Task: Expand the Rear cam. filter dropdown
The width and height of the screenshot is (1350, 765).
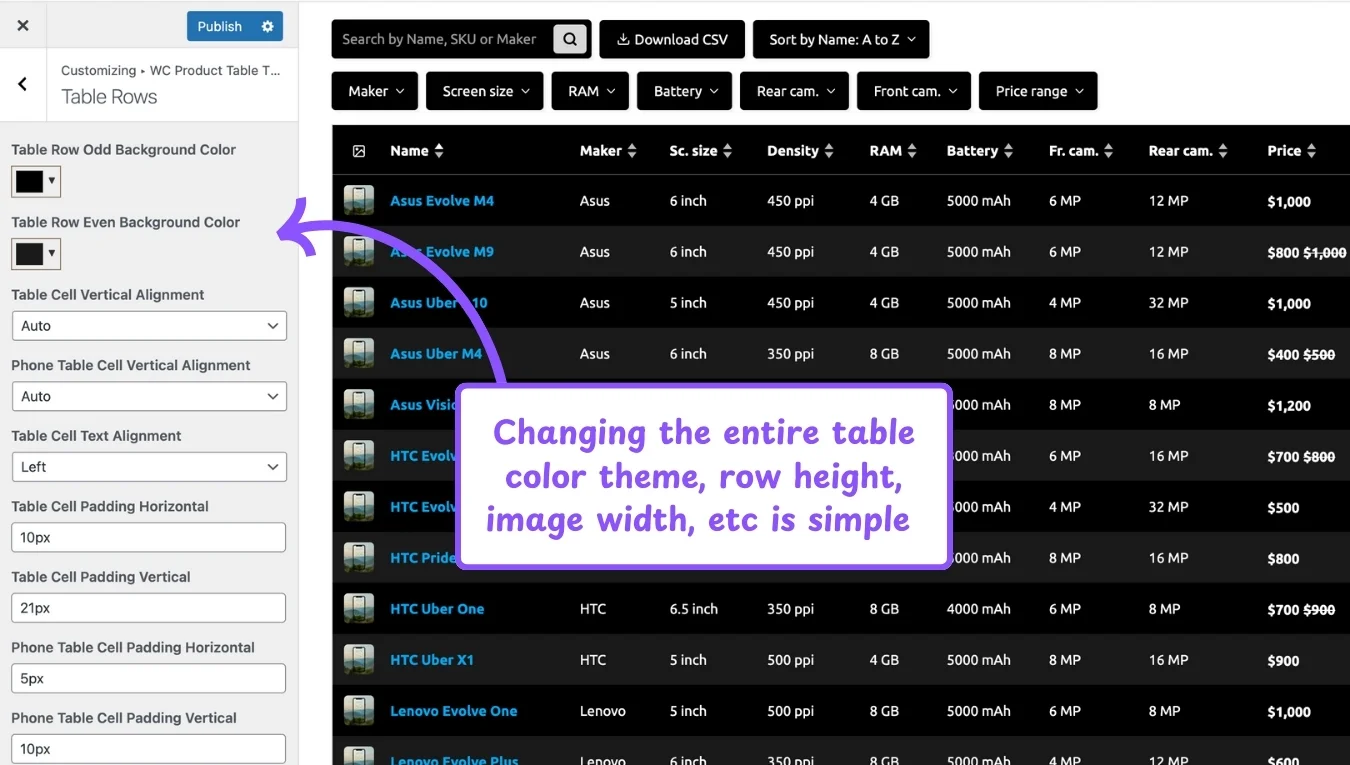Action: 794,91
